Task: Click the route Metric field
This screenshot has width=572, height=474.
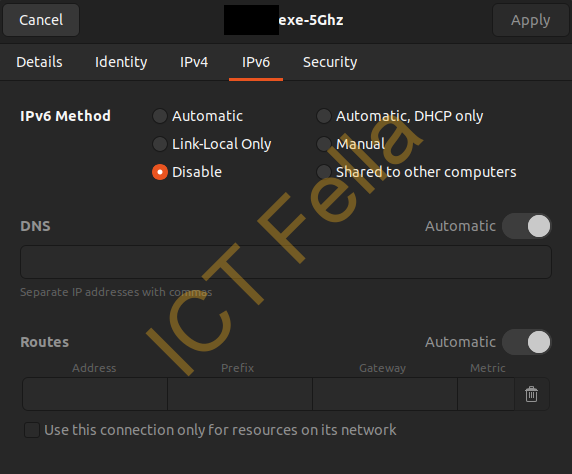Action: [x=486, y=394]
